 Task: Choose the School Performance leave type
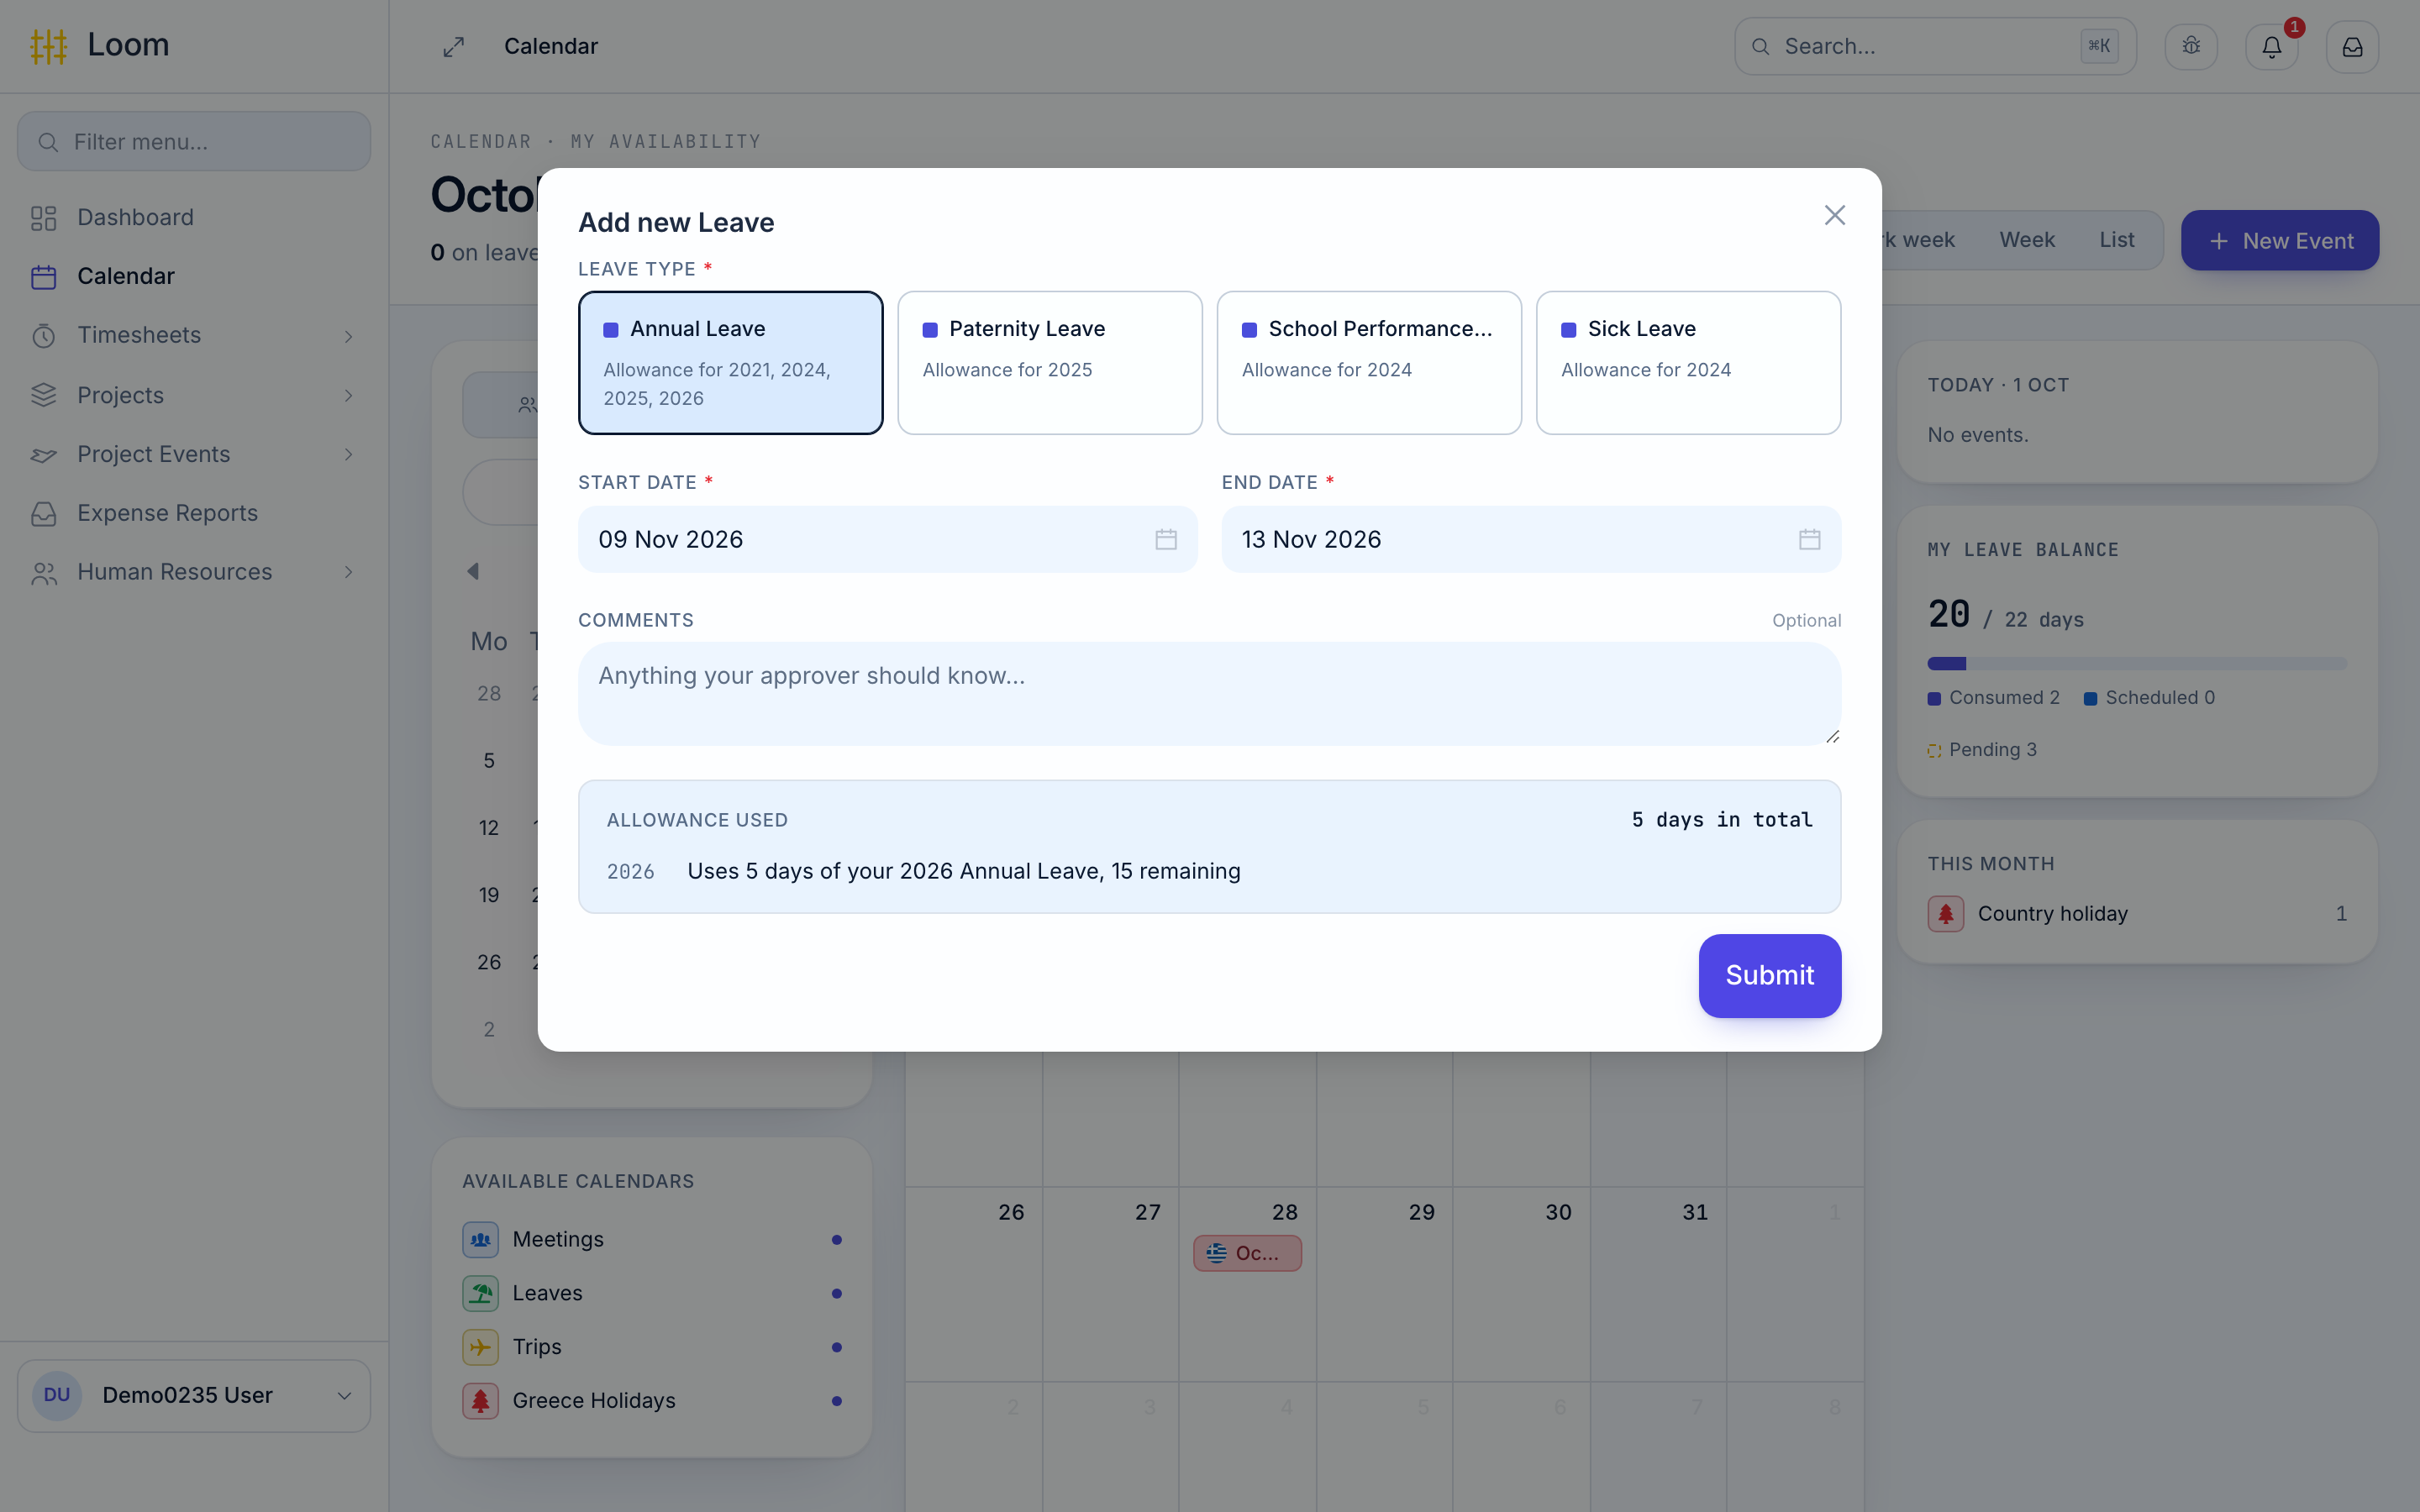tap(1369, 363)
